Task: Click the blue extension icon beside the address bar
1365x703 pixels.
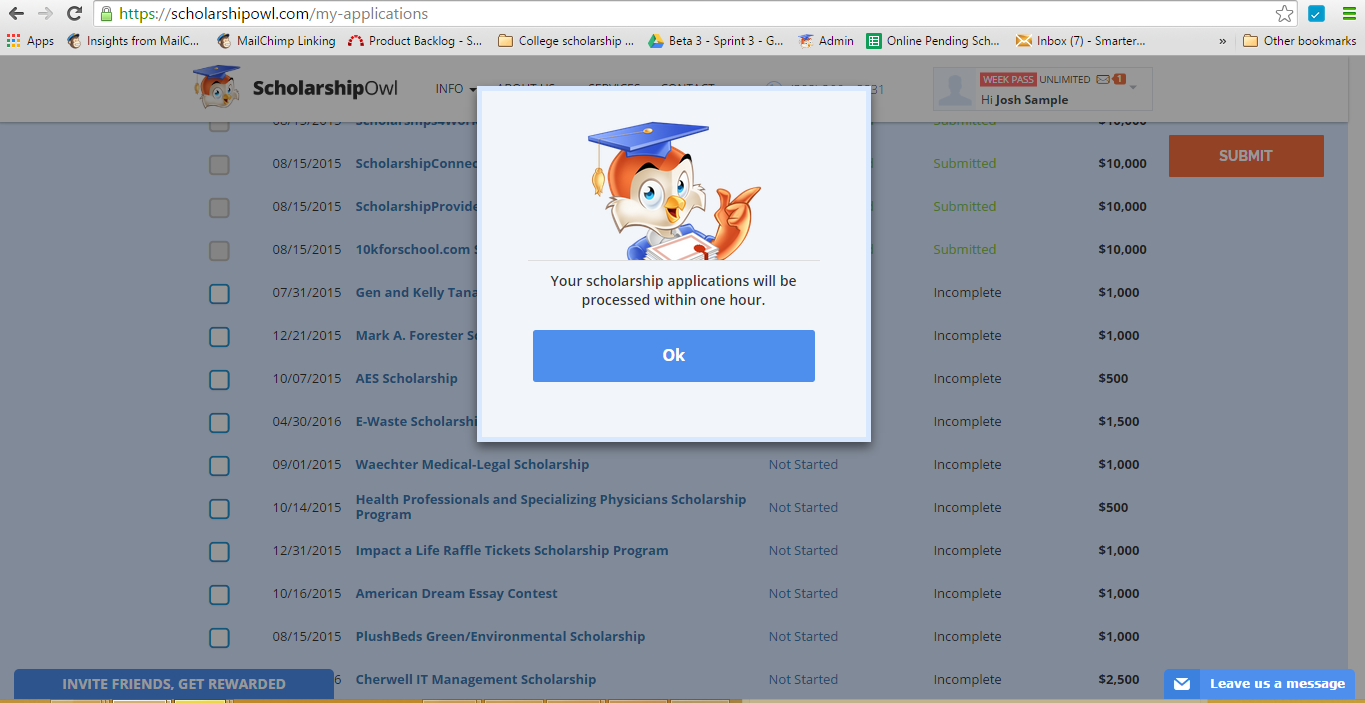Action: point(1314,15)
